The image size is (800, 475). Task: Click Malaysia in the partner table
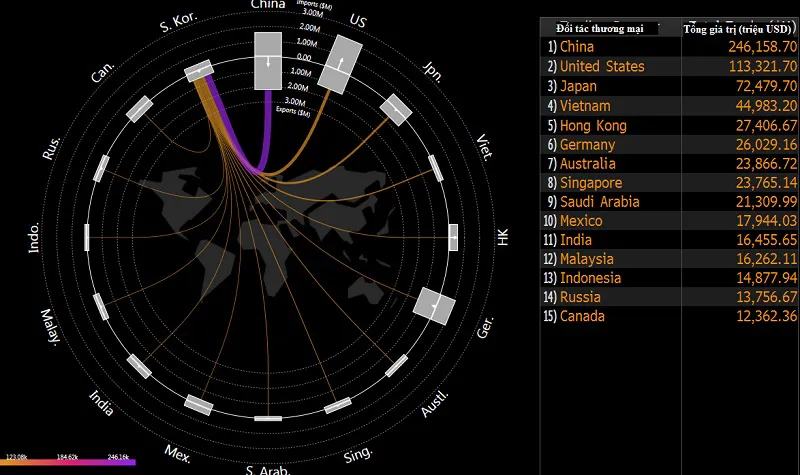click(587, 259)
